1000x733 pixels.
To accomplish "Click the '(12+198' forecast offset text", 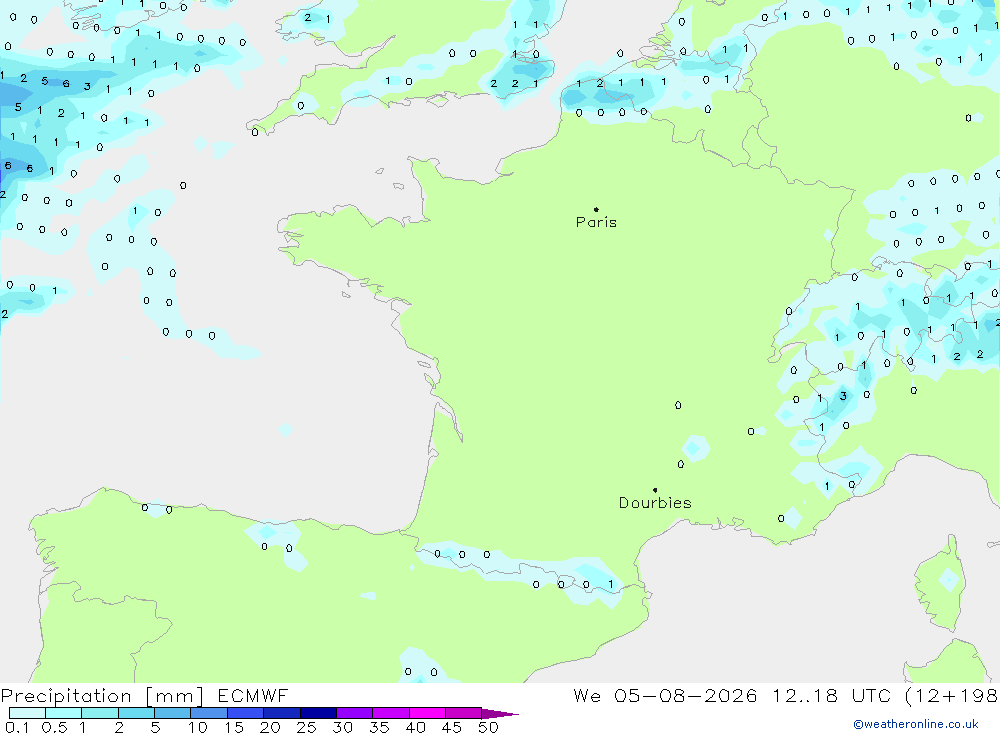I will [952, 696].
